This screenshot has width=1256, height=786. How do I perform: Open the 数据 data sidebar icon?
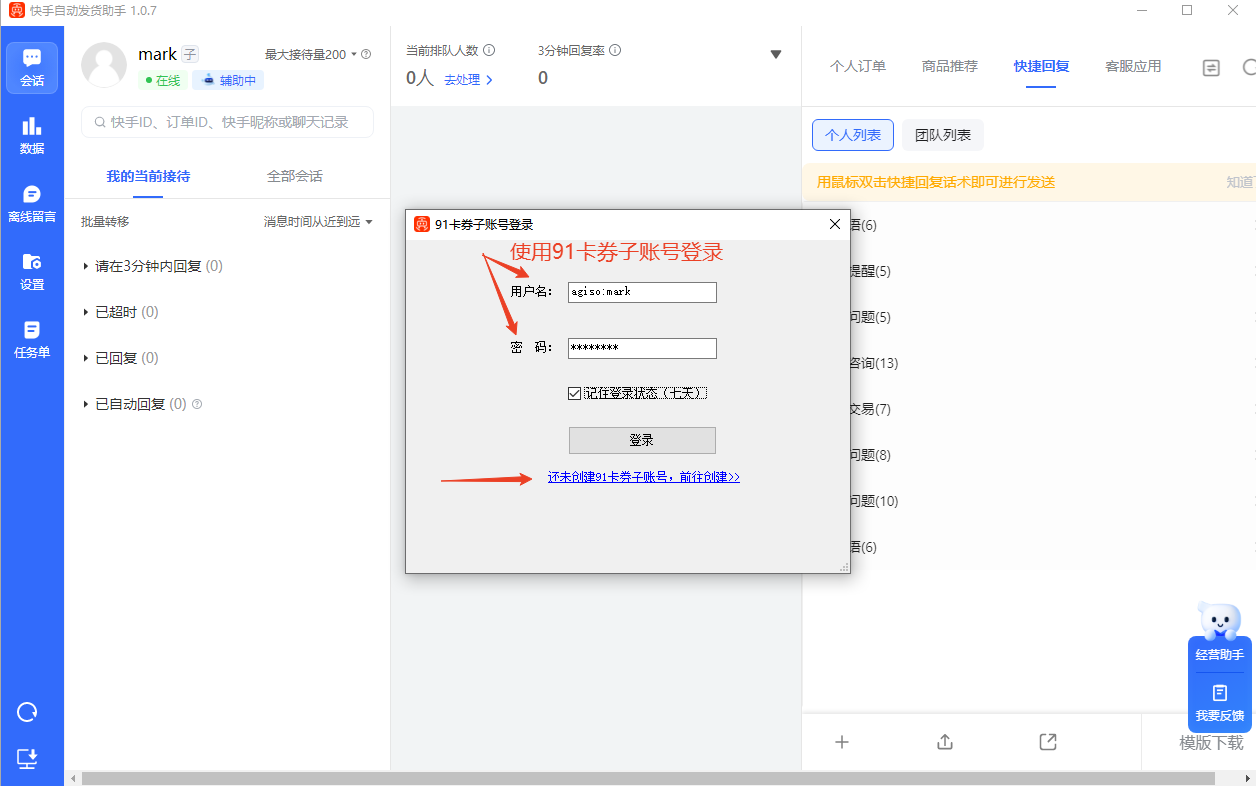click(x=32, y=135)
